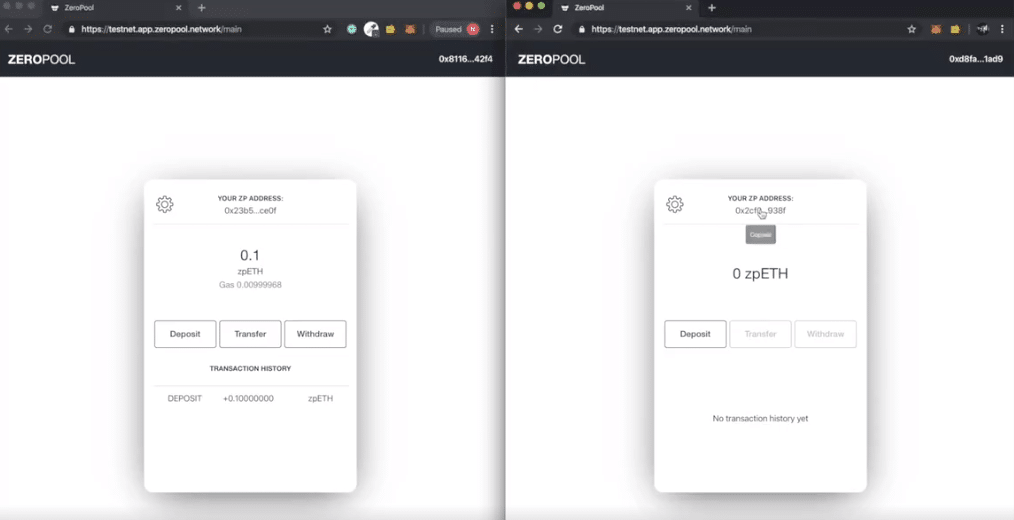This screenshot has width=1014, height=520.
Task: Open new tab with plus in left browser
Action: click(x=201, y=8)
